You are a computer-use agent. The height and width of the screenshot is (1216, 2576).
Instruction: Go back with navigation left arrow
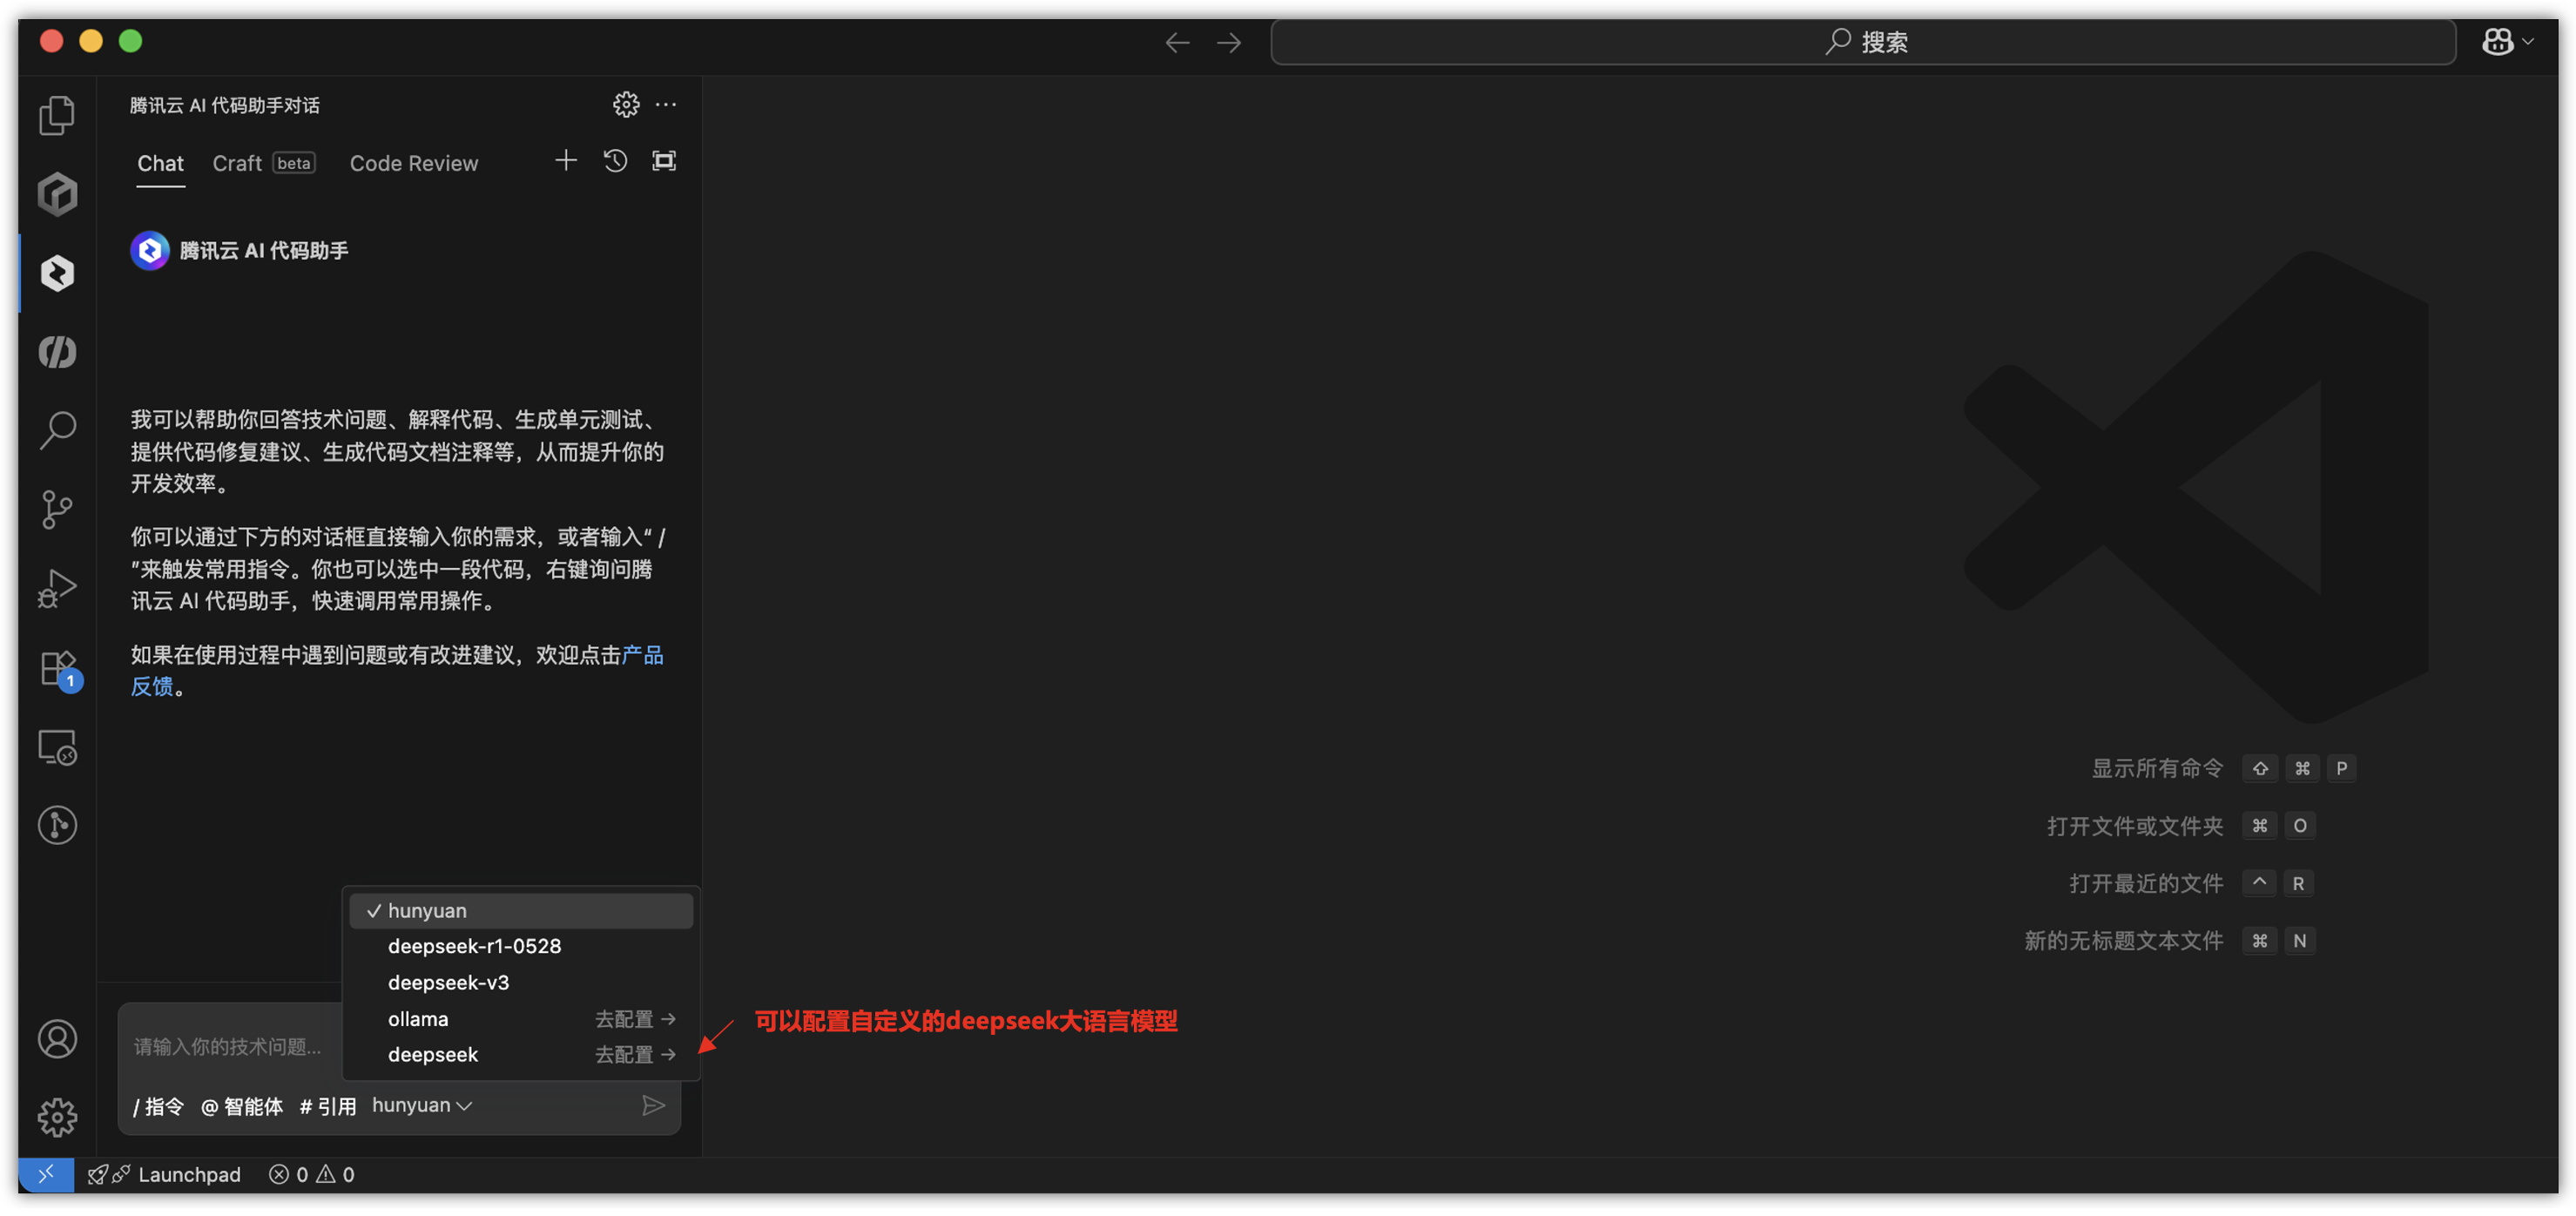[x=1178, y=42]
